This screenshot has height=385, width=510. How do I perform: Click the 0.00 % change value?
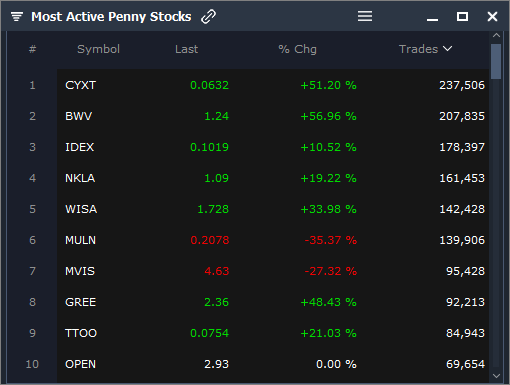pos(336,364)
